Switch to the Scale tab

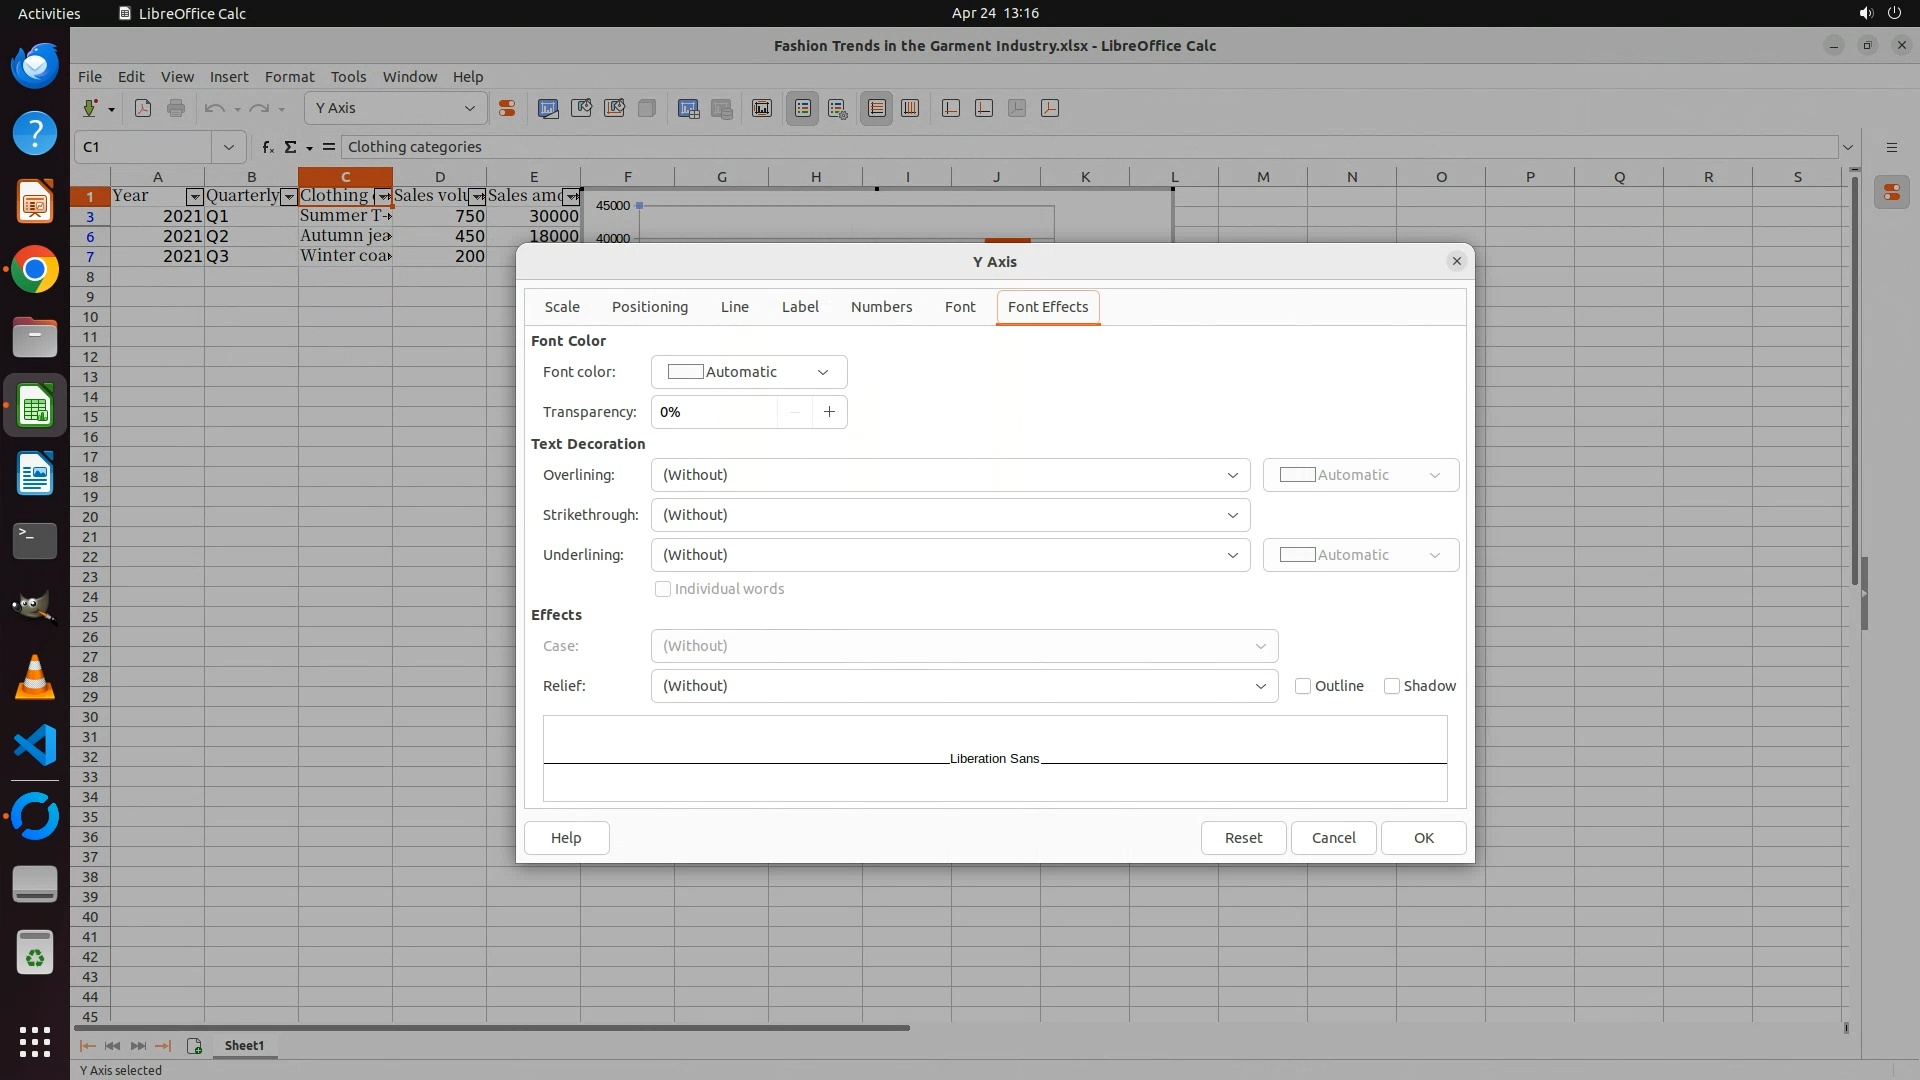pyautogui.click(x=562, y=307)
